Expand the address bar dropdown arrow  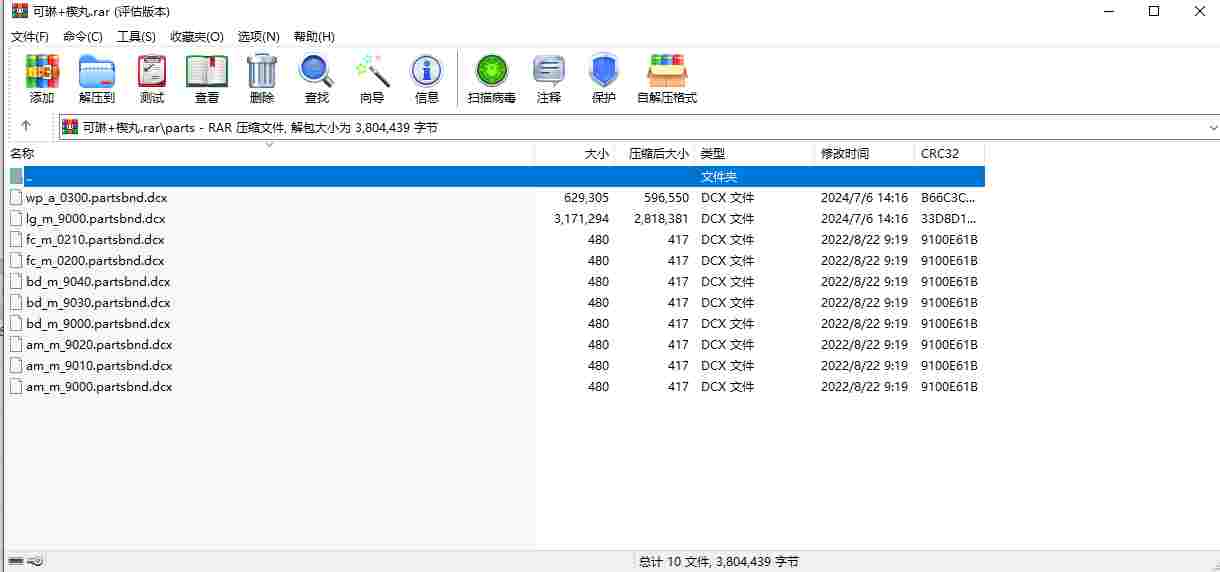(x=1213, y=127)
